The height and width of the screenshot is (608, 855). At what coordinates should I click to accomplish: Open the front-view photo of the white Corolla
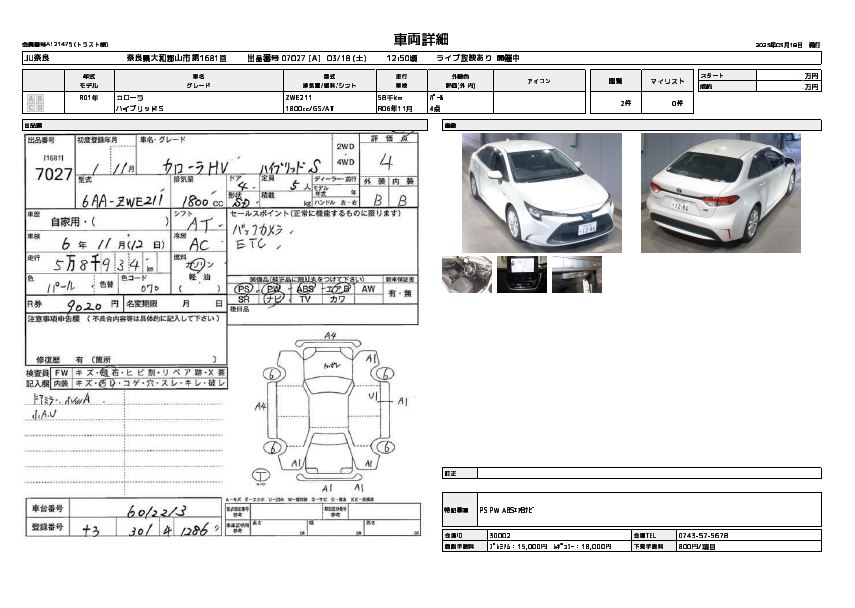(541, 193)
